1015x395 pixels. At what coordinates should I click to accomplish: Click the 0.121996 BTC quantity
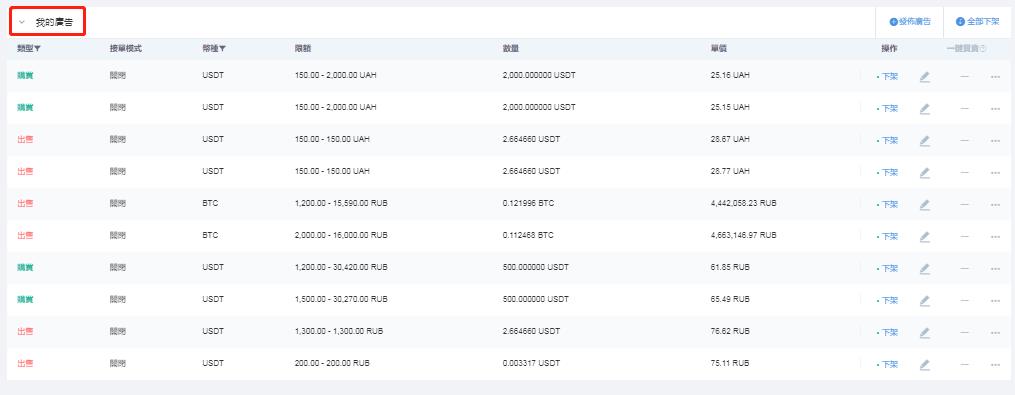pyautogui.click(x=528, y=203)
